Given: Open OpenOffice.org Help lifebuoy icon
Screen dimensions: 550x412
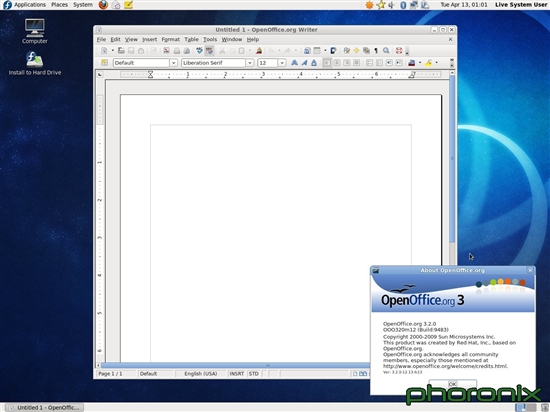Looking at the screenshot, I should point(399,51).
